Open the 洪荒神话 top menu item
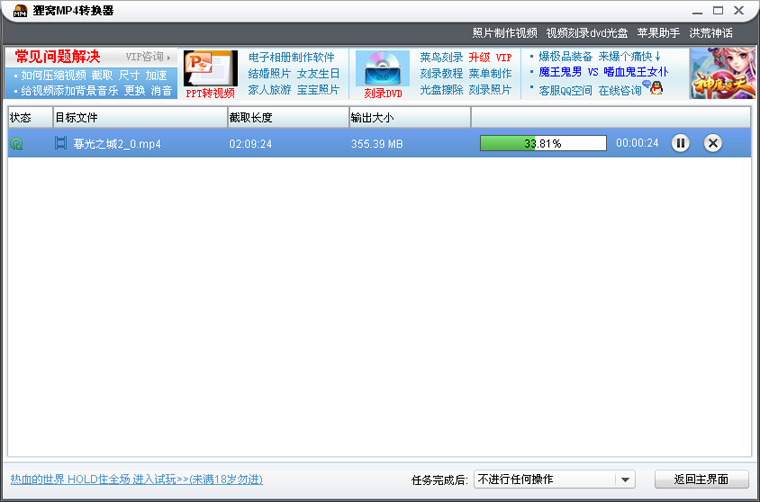760x502 pixels. pyautogui.click(x=711, y=33)
